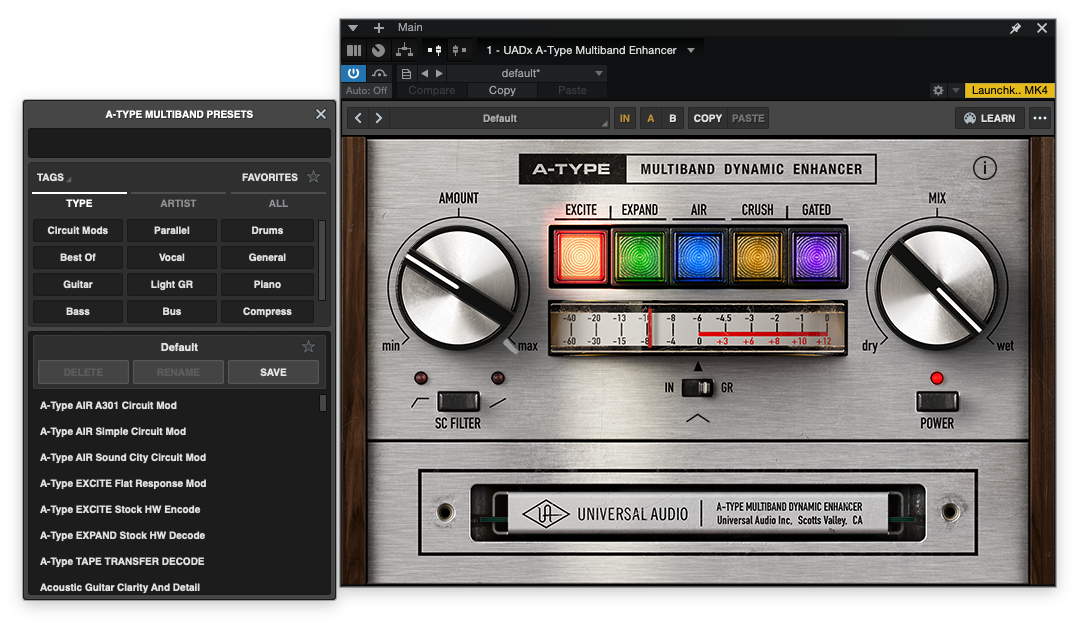Open the info circle on faceplate
Viewport: 1079px width, 627px height.
[x=985, y=168]
